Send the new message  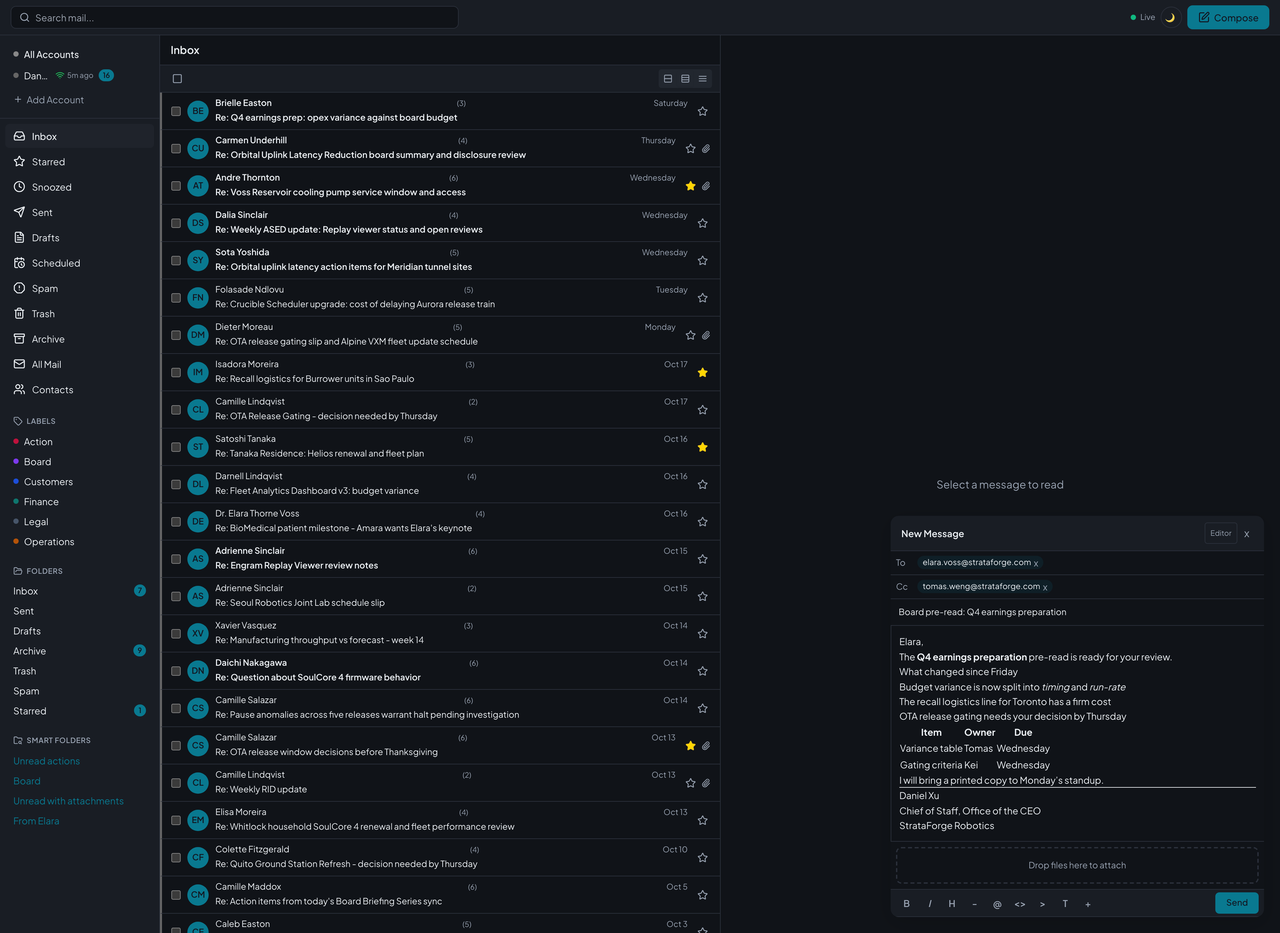click(x=1237, y=903)
